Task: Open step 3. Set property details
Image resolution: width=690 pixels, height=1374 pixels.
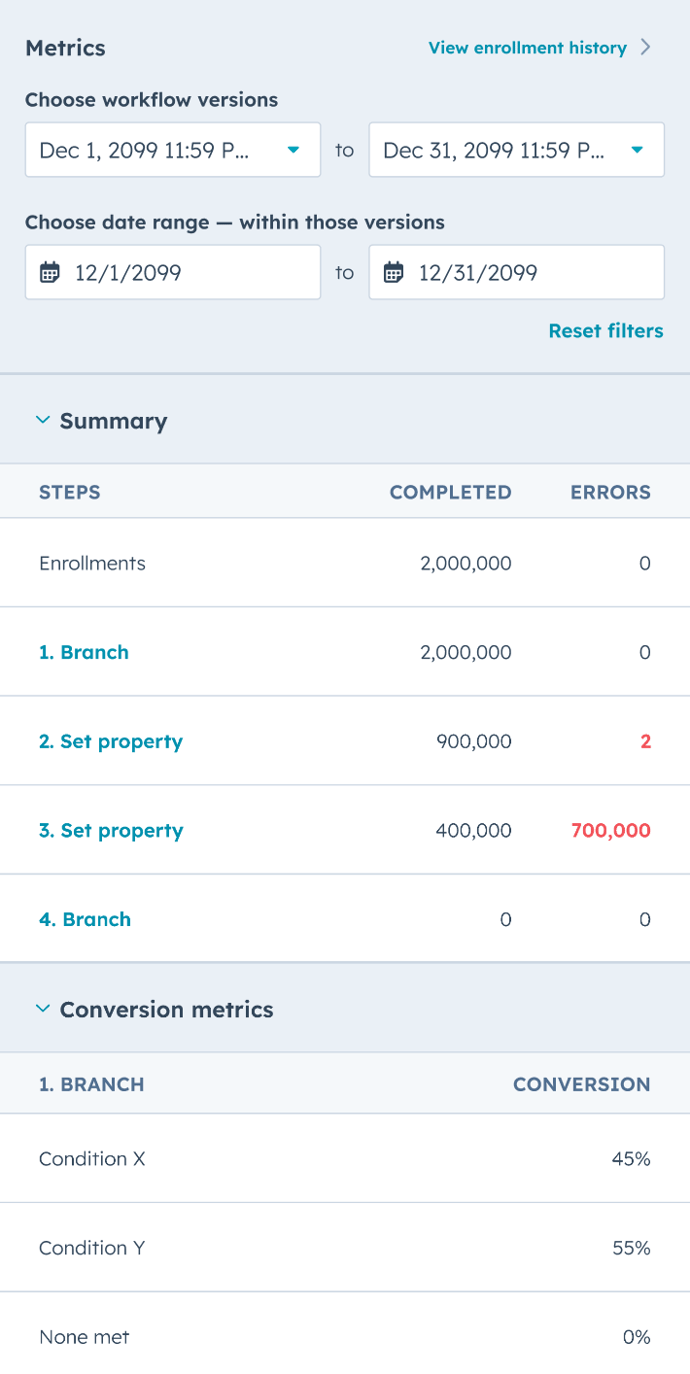Action: click(110, 830)
